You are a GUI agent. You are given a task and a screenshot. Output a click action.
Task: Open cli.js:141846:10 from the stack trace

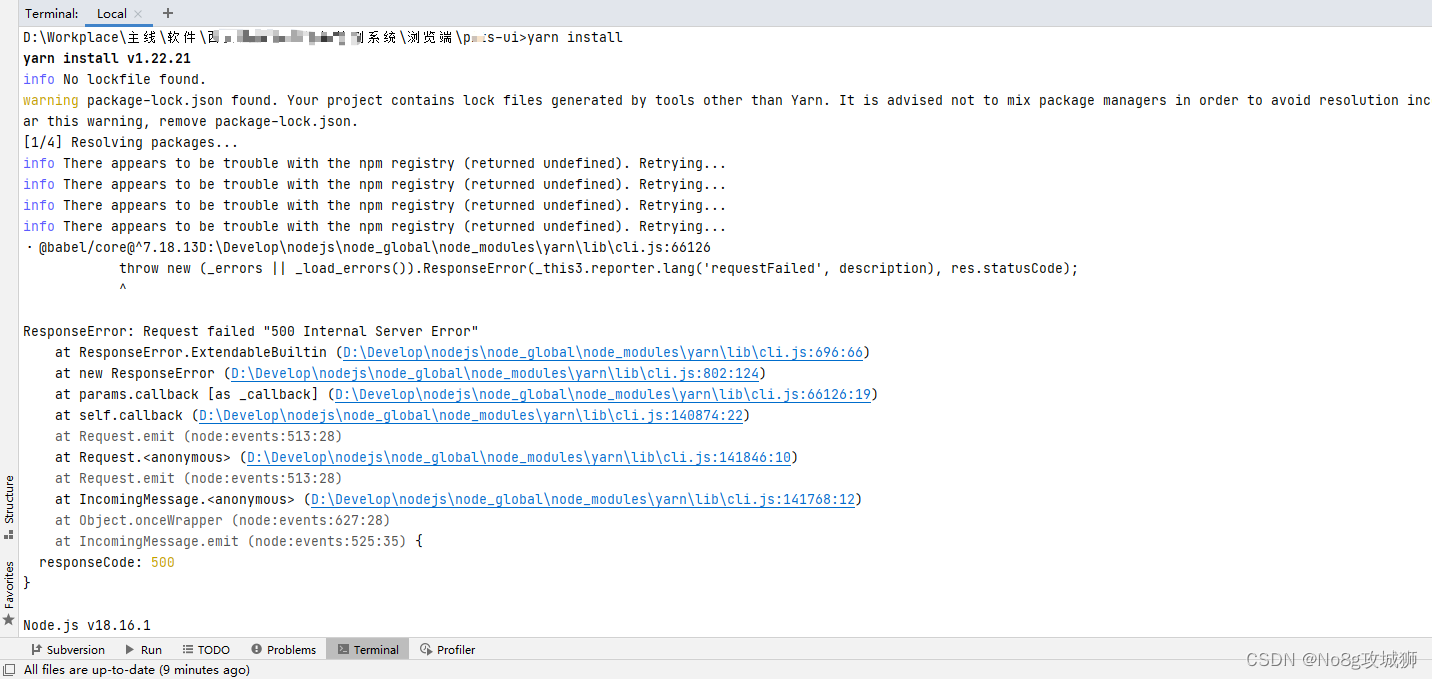coord(517,457)
